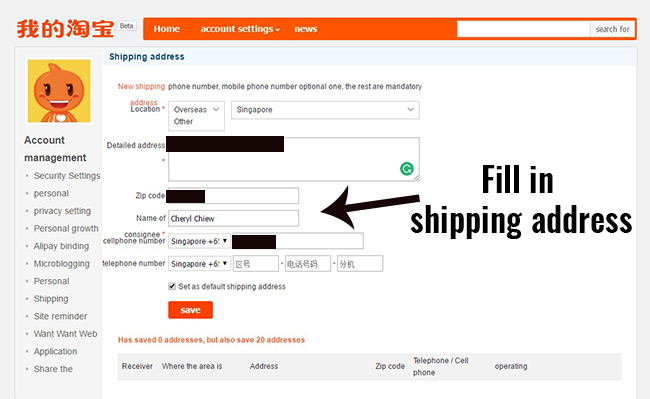The height and width of the screenshot is (399, 650).
Task: Toggle Set as default shipping address checkbox
Action: [172, 286]
